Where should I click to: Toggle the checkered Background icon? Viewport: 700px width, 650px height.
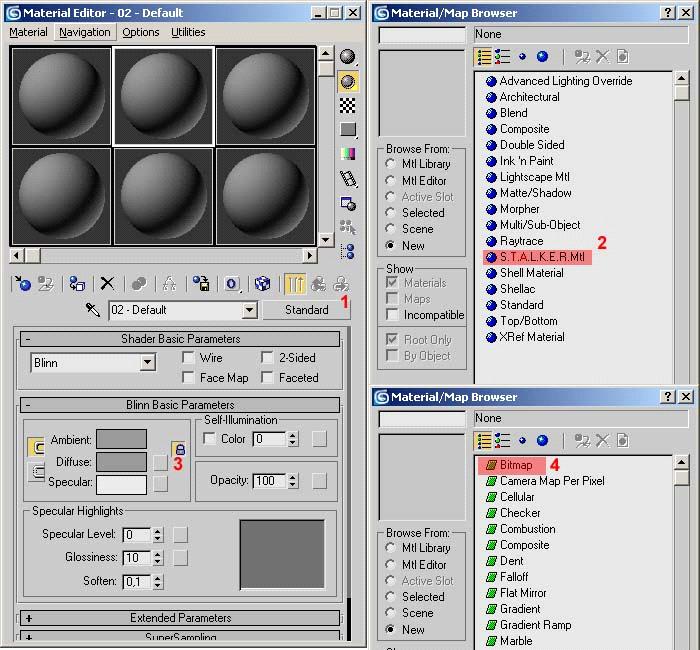point(348,105)
